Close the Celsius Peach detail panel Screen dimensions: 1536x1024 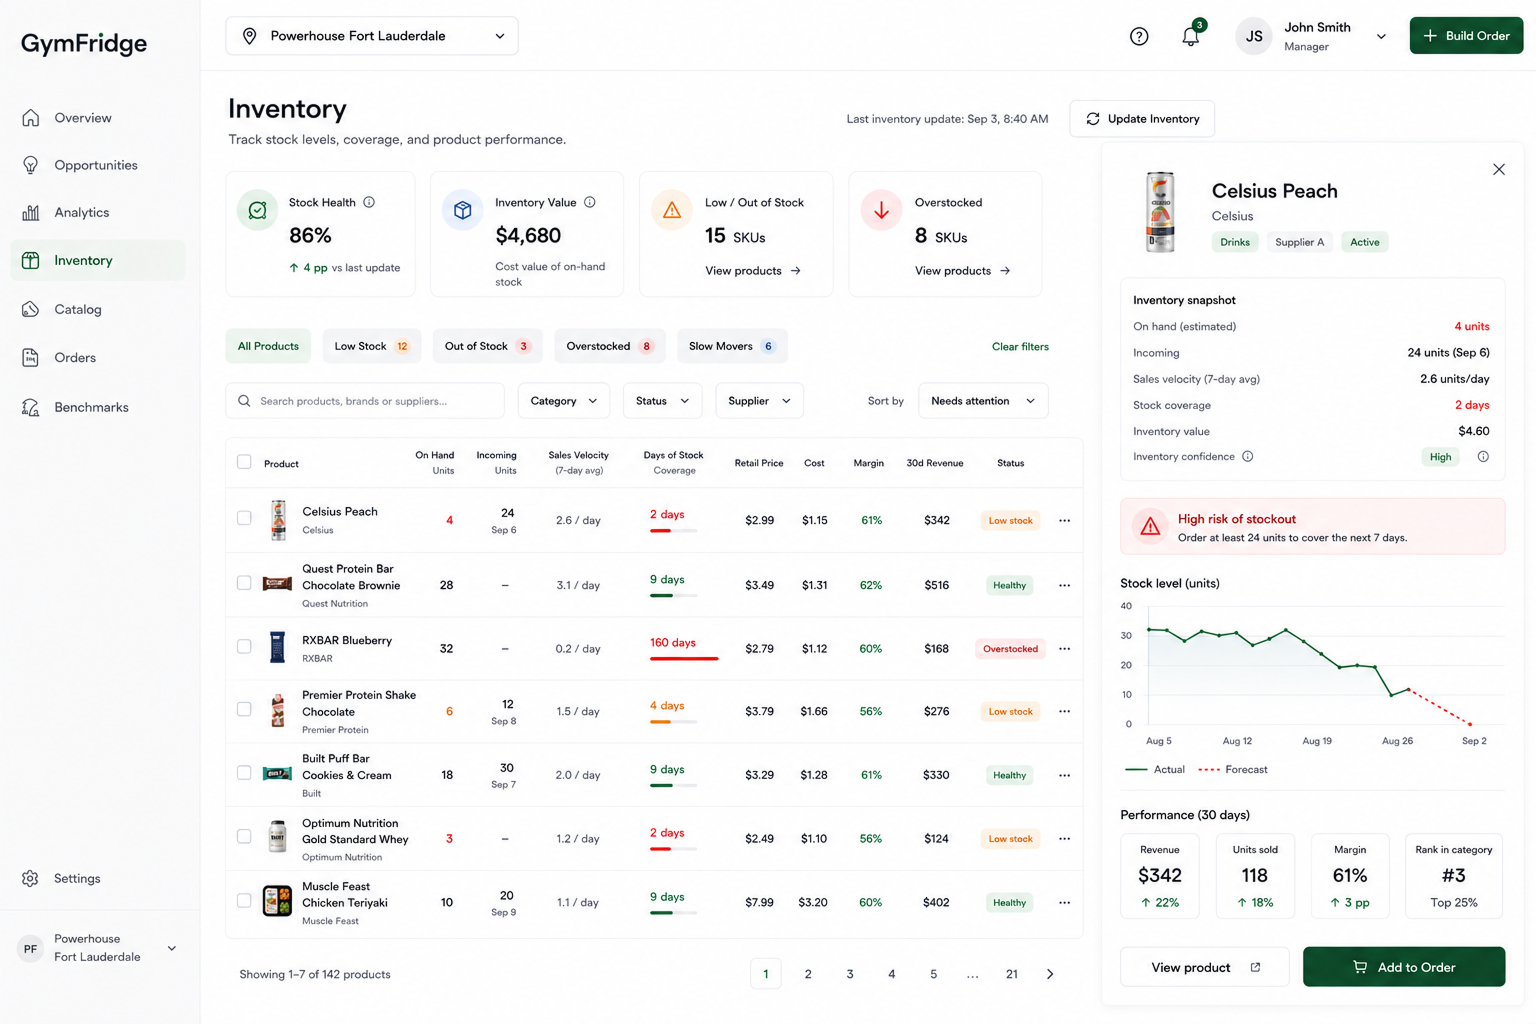[x=1498, y=169]
